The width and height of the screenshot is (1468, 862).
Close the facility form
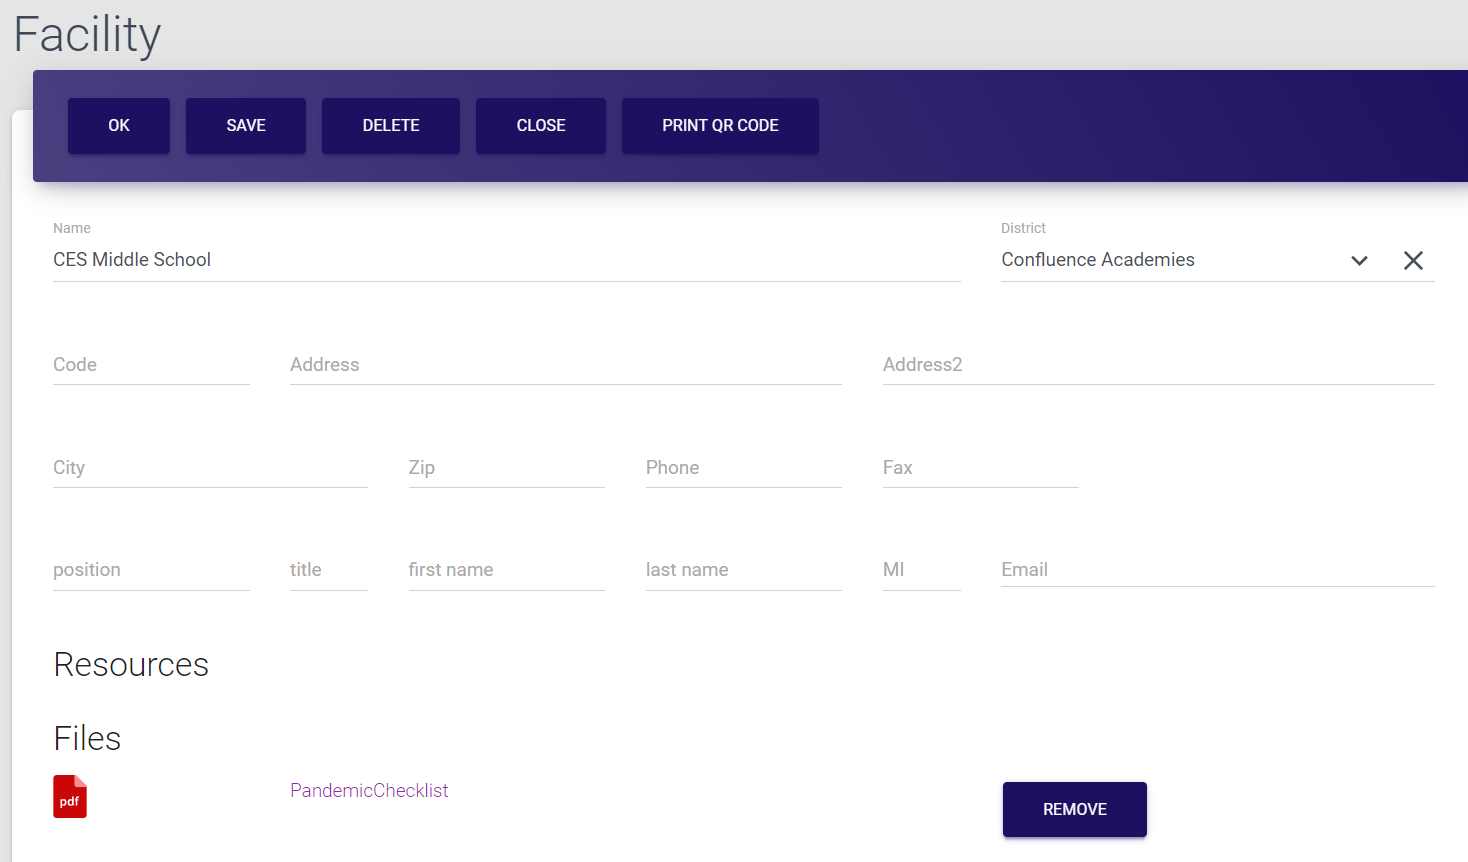(x=541, y=126)
